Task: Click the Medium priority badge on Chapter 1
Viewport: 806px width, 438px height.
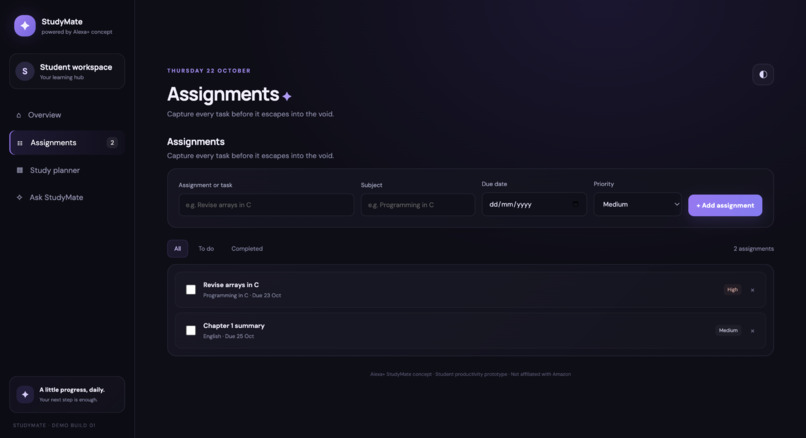Action: point(728,331)
